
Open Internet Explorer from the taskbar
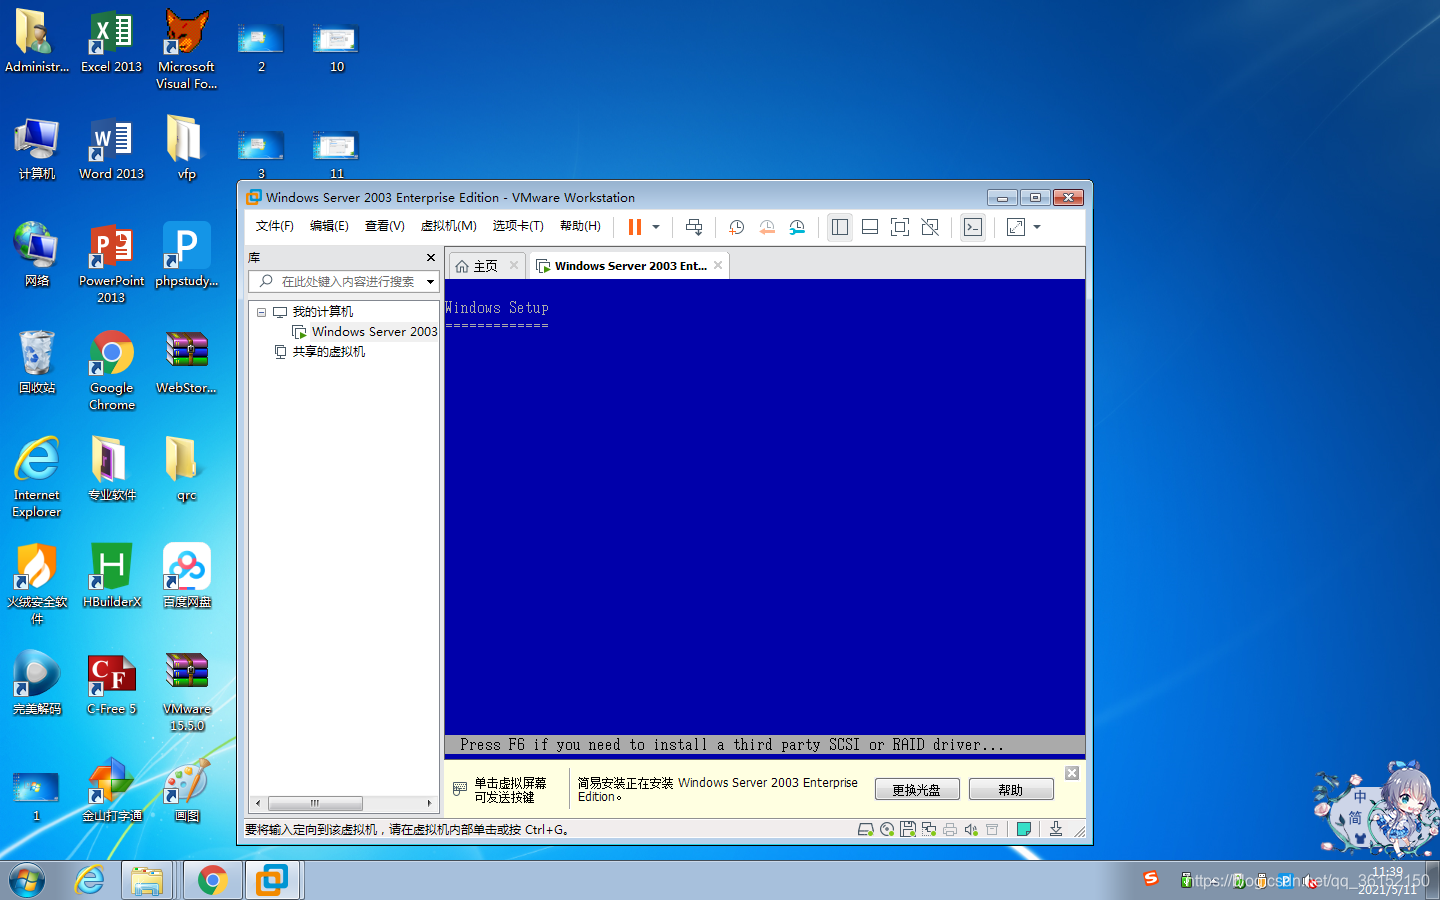coord(90,880)
